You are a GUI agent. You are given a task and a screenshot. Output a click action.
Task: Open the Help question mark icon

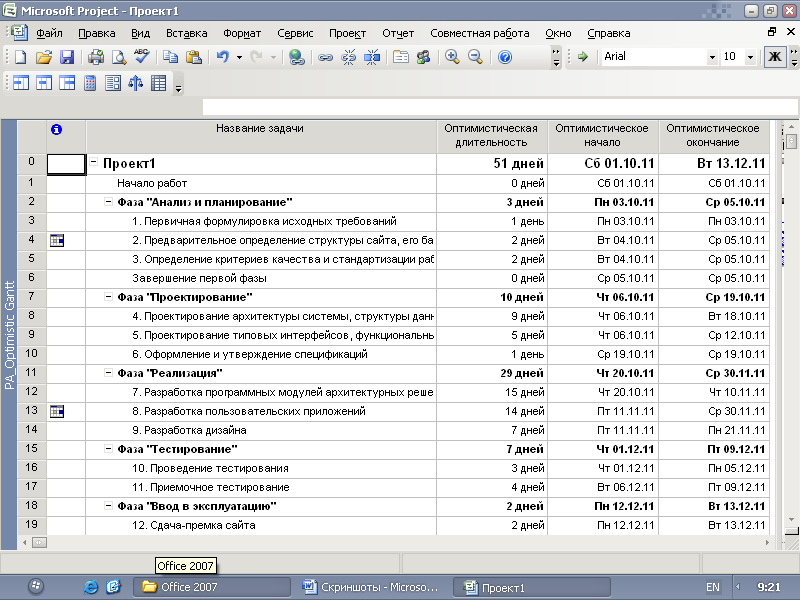click(505, 57)
